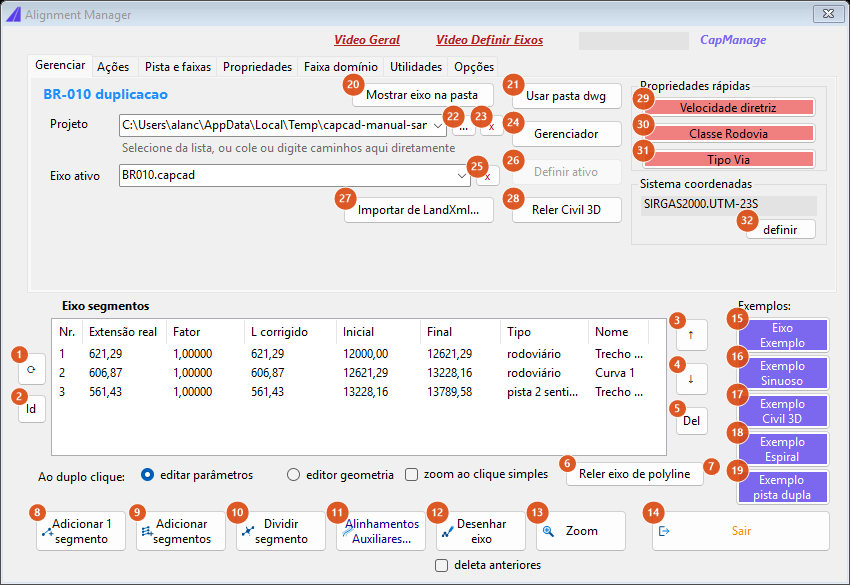Click Classe Rodovia red button
The width and height of the screenshot is (850, 585).
pos(728,133)
